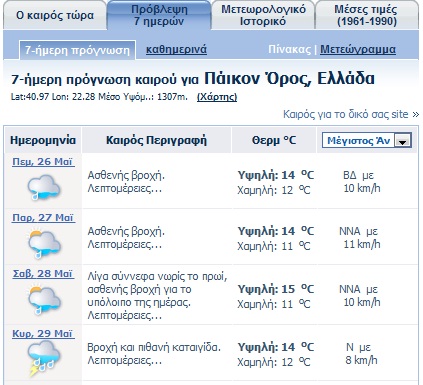Image resolution: width=423 pixels, height=385 pixels.
Task: Open the Πεμ, 26 Μαϊ date link
Action: (x=42, y=162)
